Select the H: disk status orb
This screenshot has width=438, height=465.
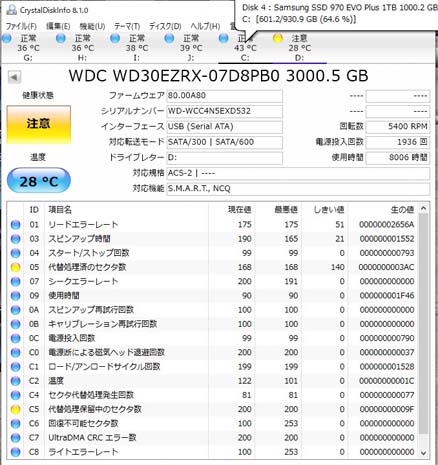pos(61,38)
